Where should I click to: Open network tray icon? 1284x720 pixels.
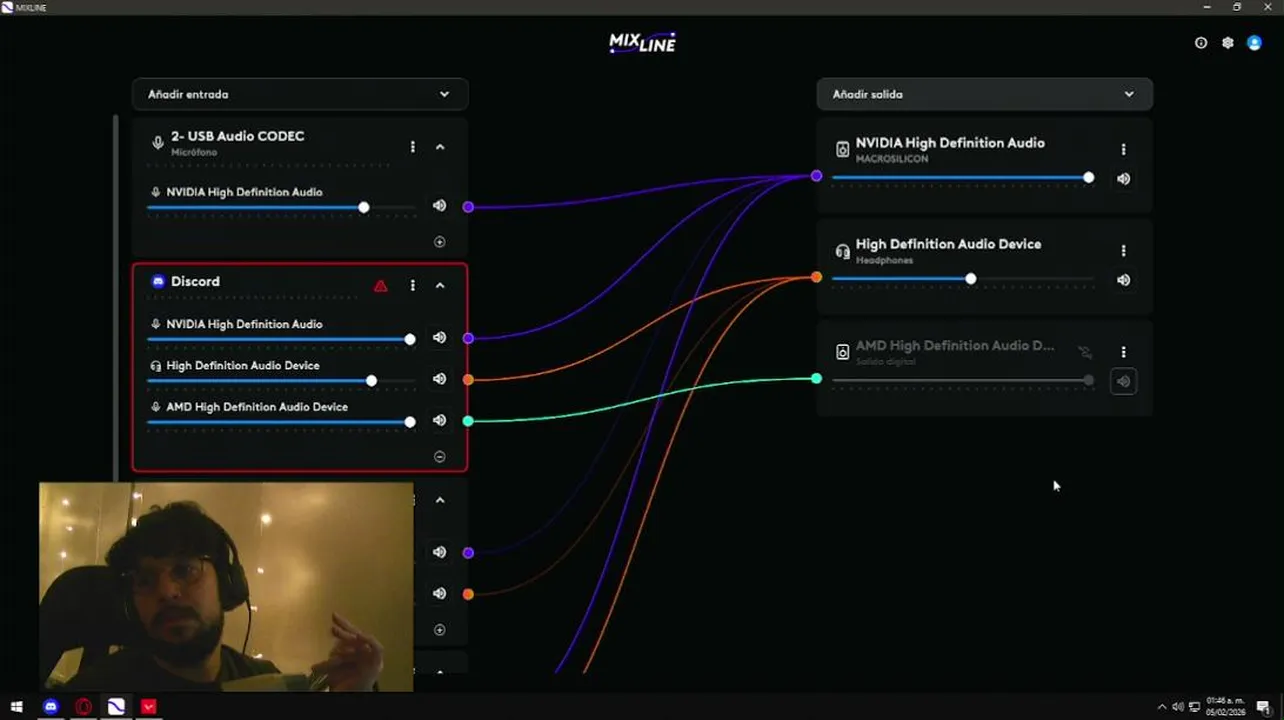(1194, 707)
